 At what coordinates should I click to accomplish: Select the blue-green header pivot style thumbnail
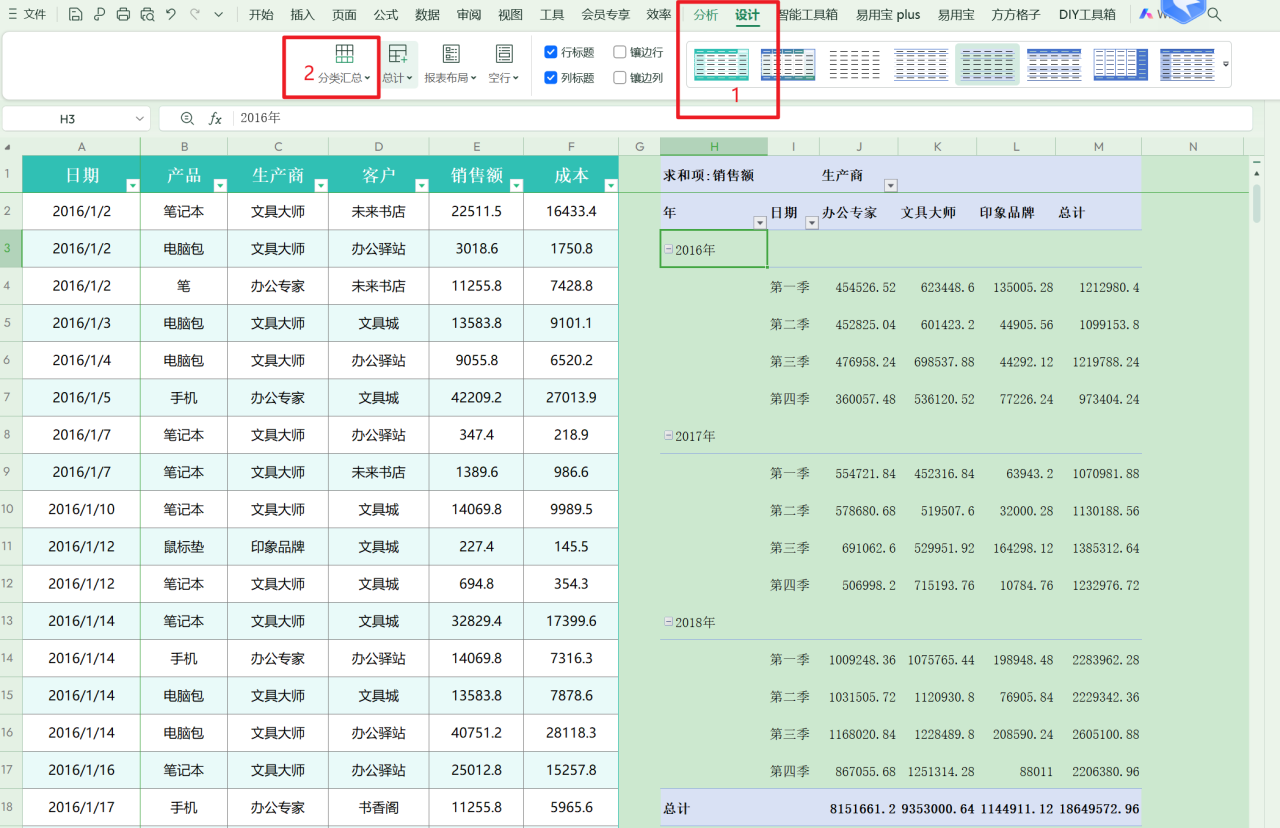coord(788,64)
